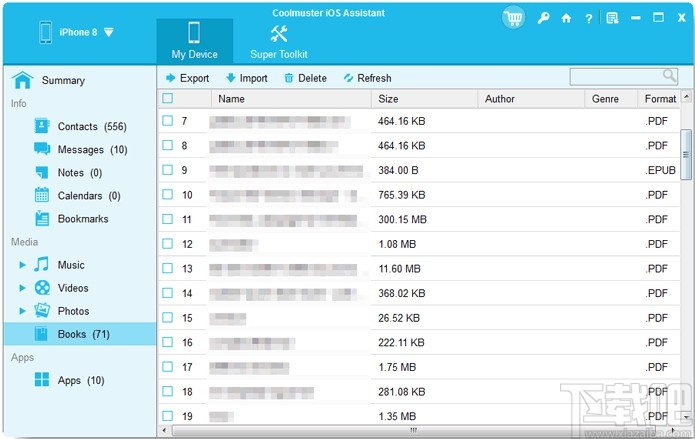
Task: Open Apps (10) category
Action: pos(80,380)
